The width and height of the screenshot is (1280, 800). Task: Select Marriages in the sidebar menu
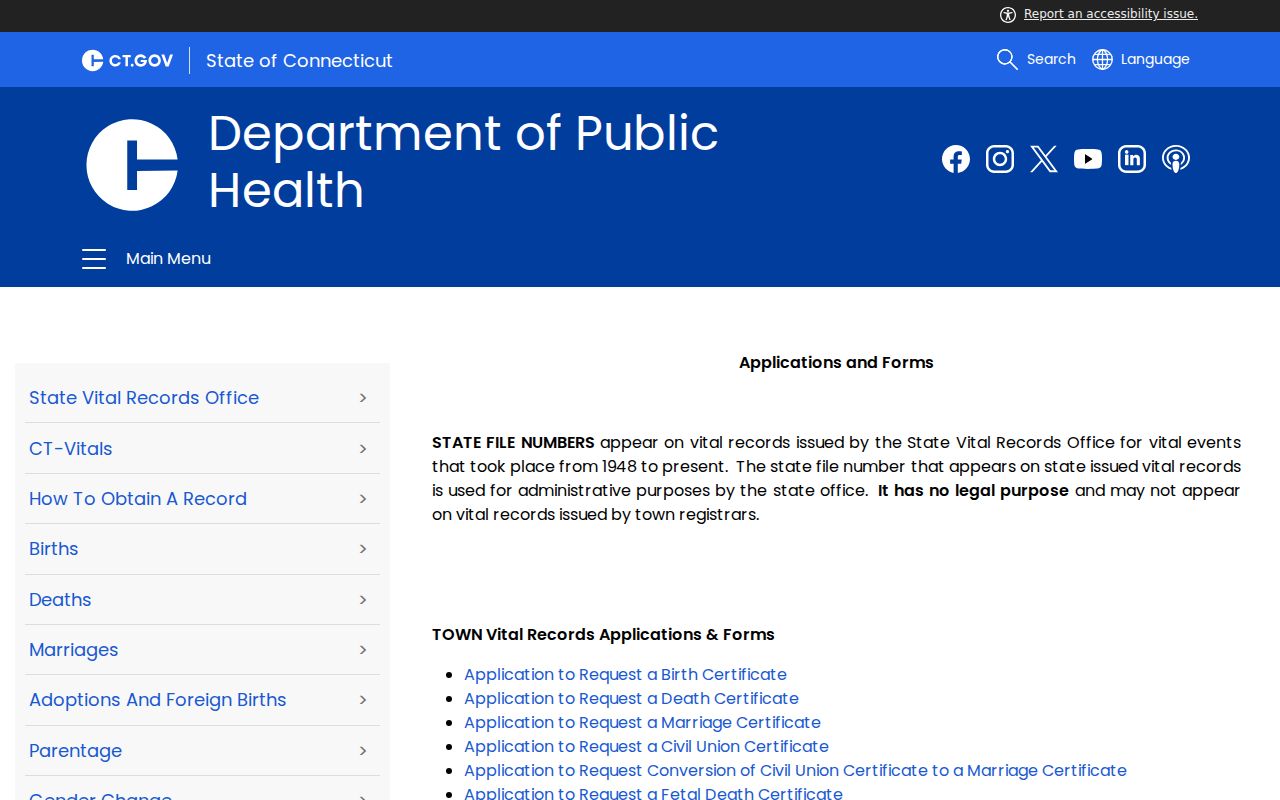pos(74,650)
